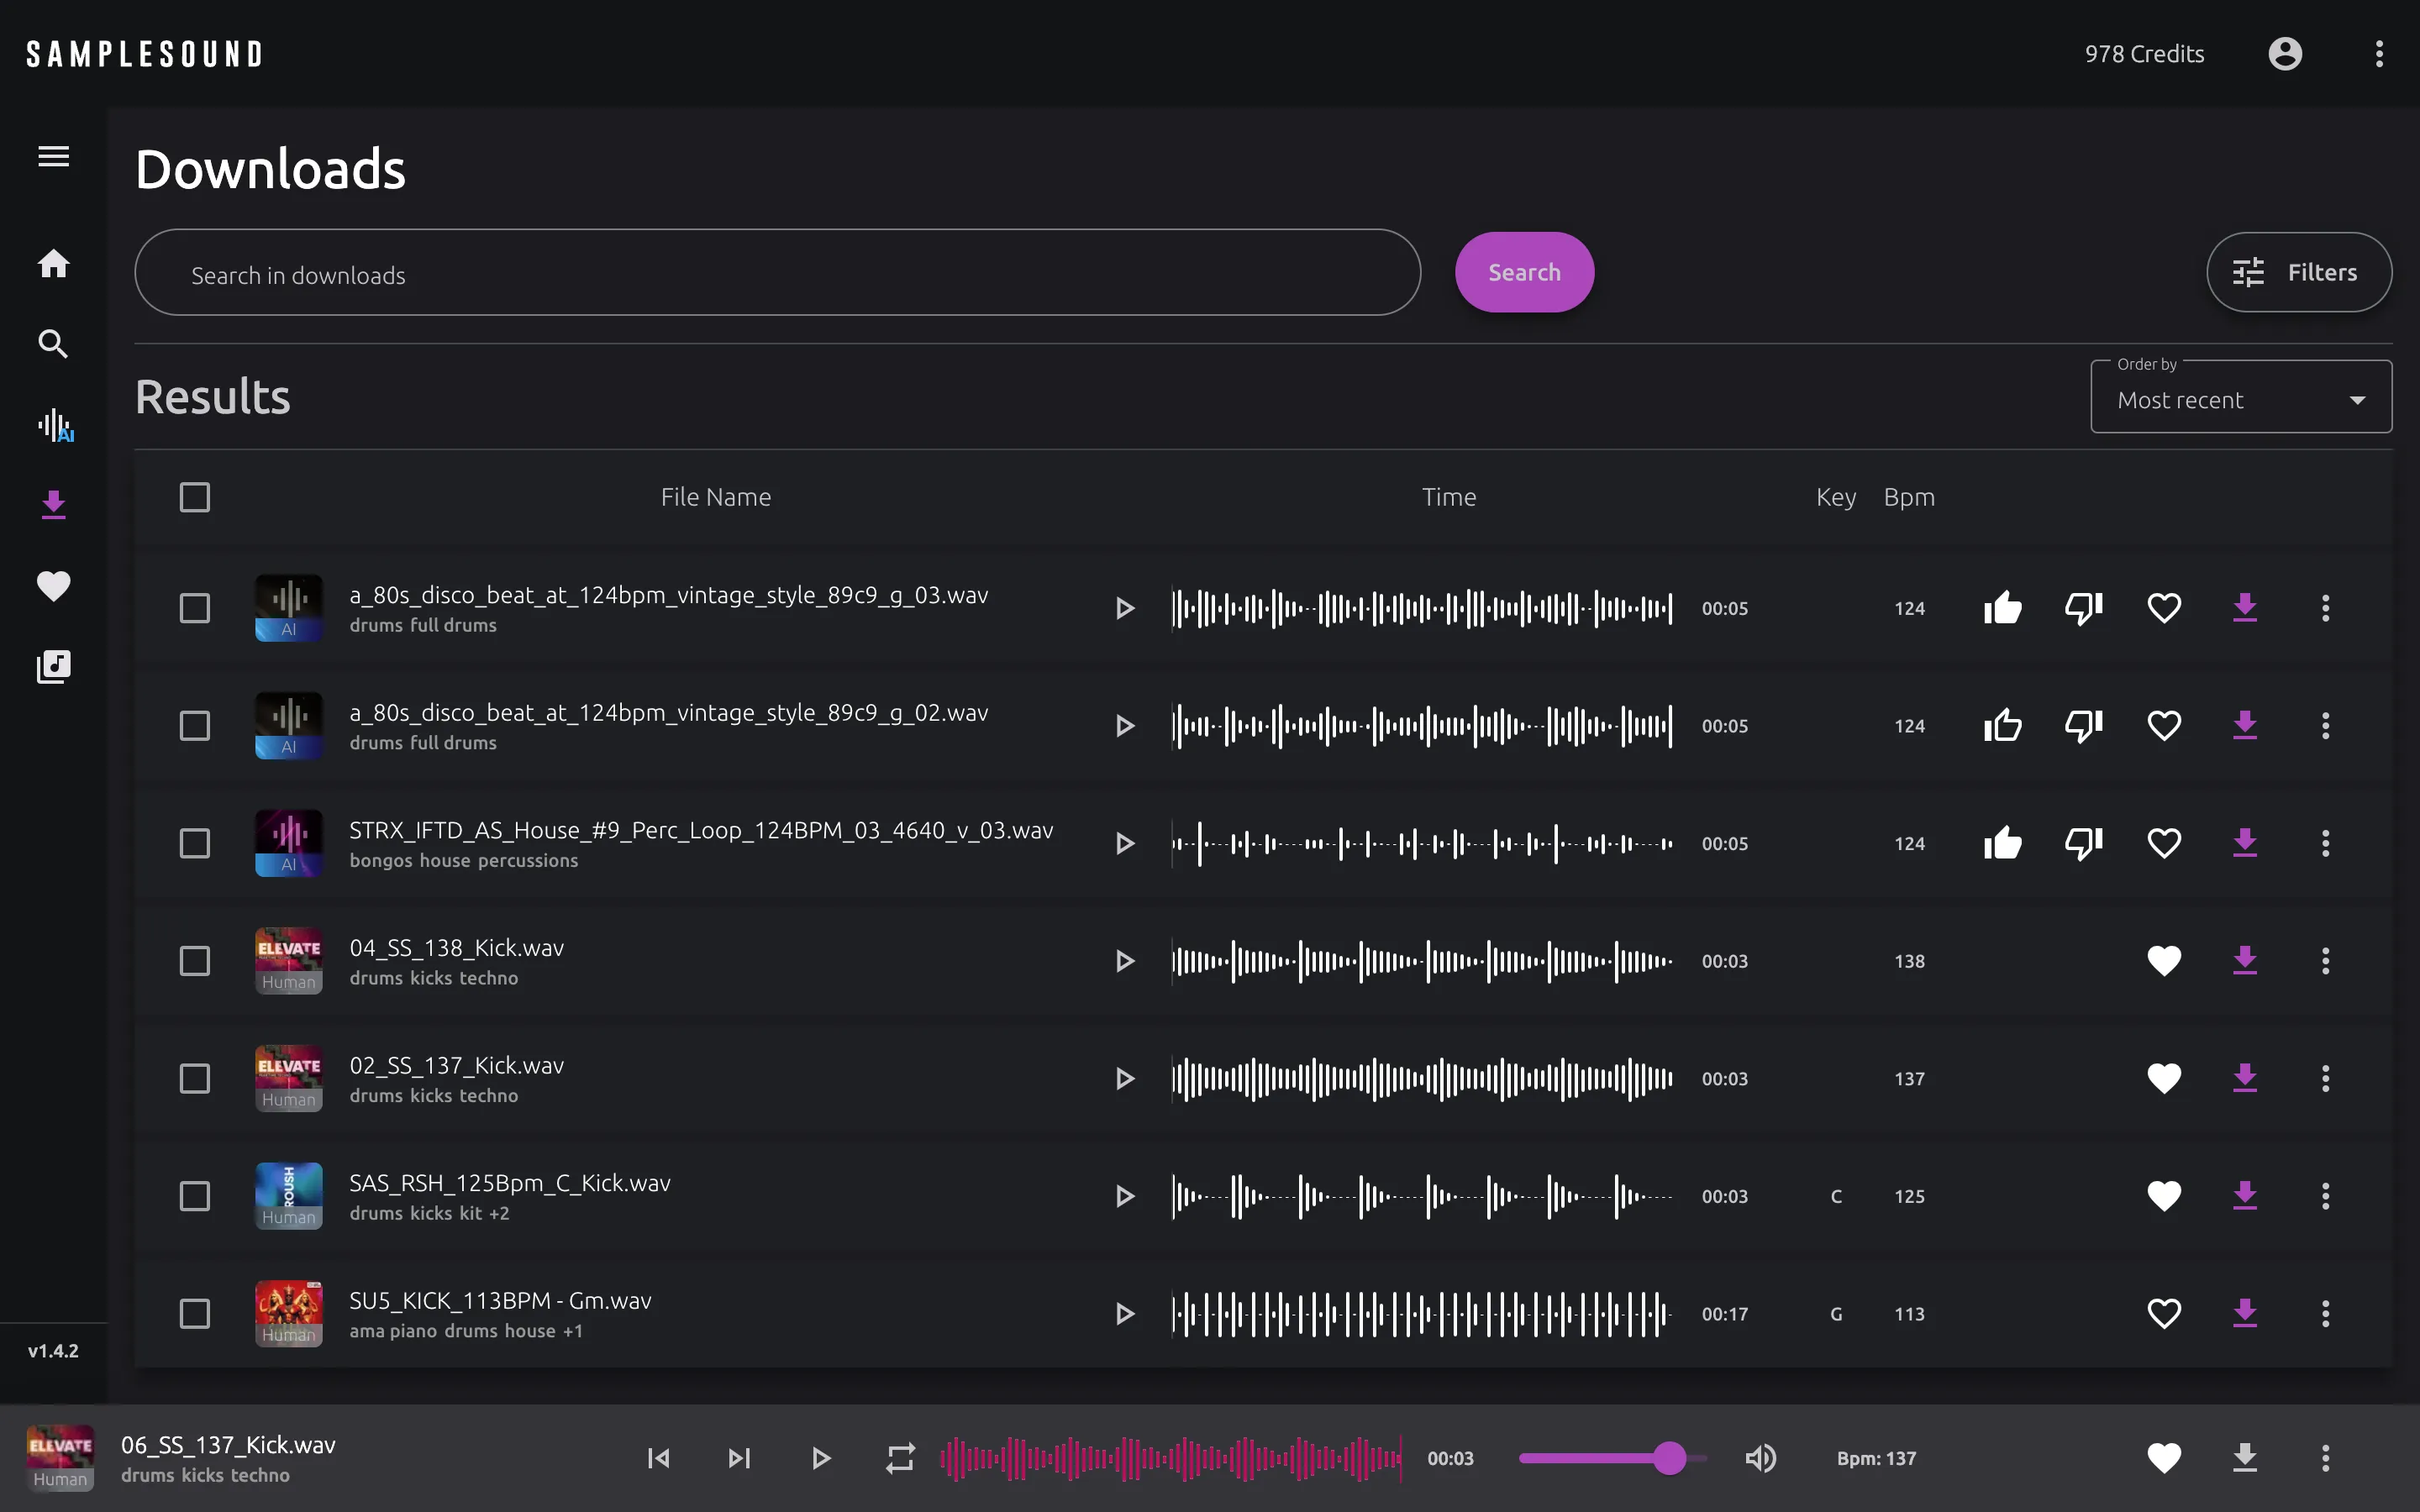
Task: Click the purple Search button
Action: click(1524, 272)
